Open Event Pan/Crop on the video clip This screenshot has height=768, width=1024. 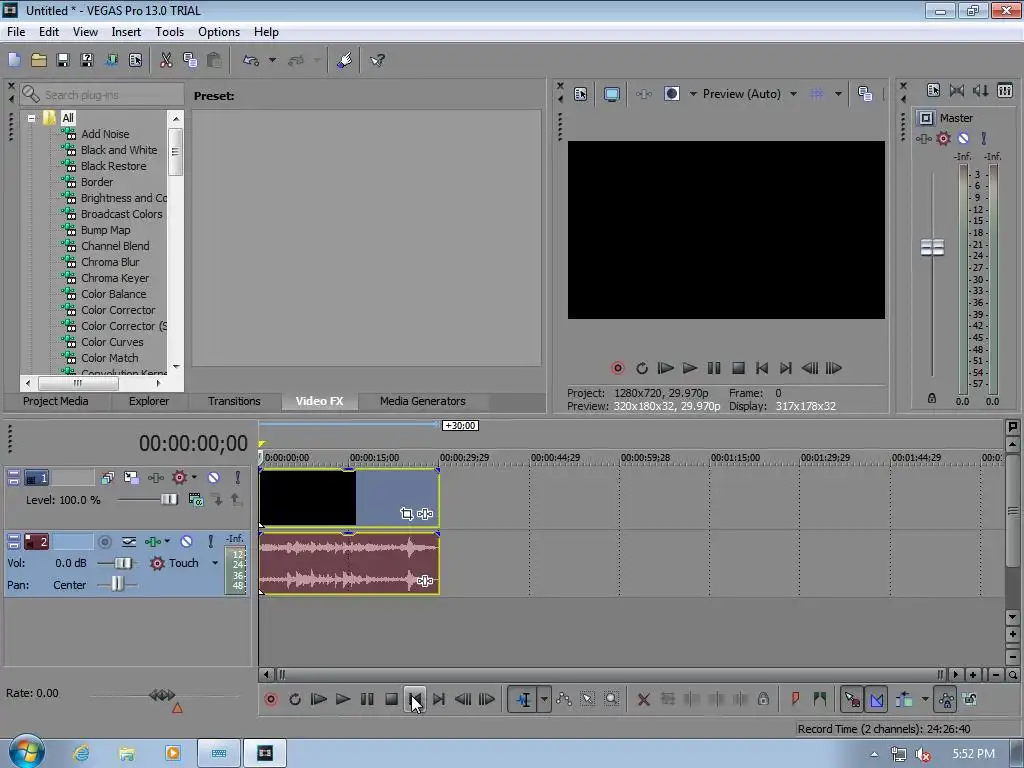pyautogui.click(x=406, y=514)
